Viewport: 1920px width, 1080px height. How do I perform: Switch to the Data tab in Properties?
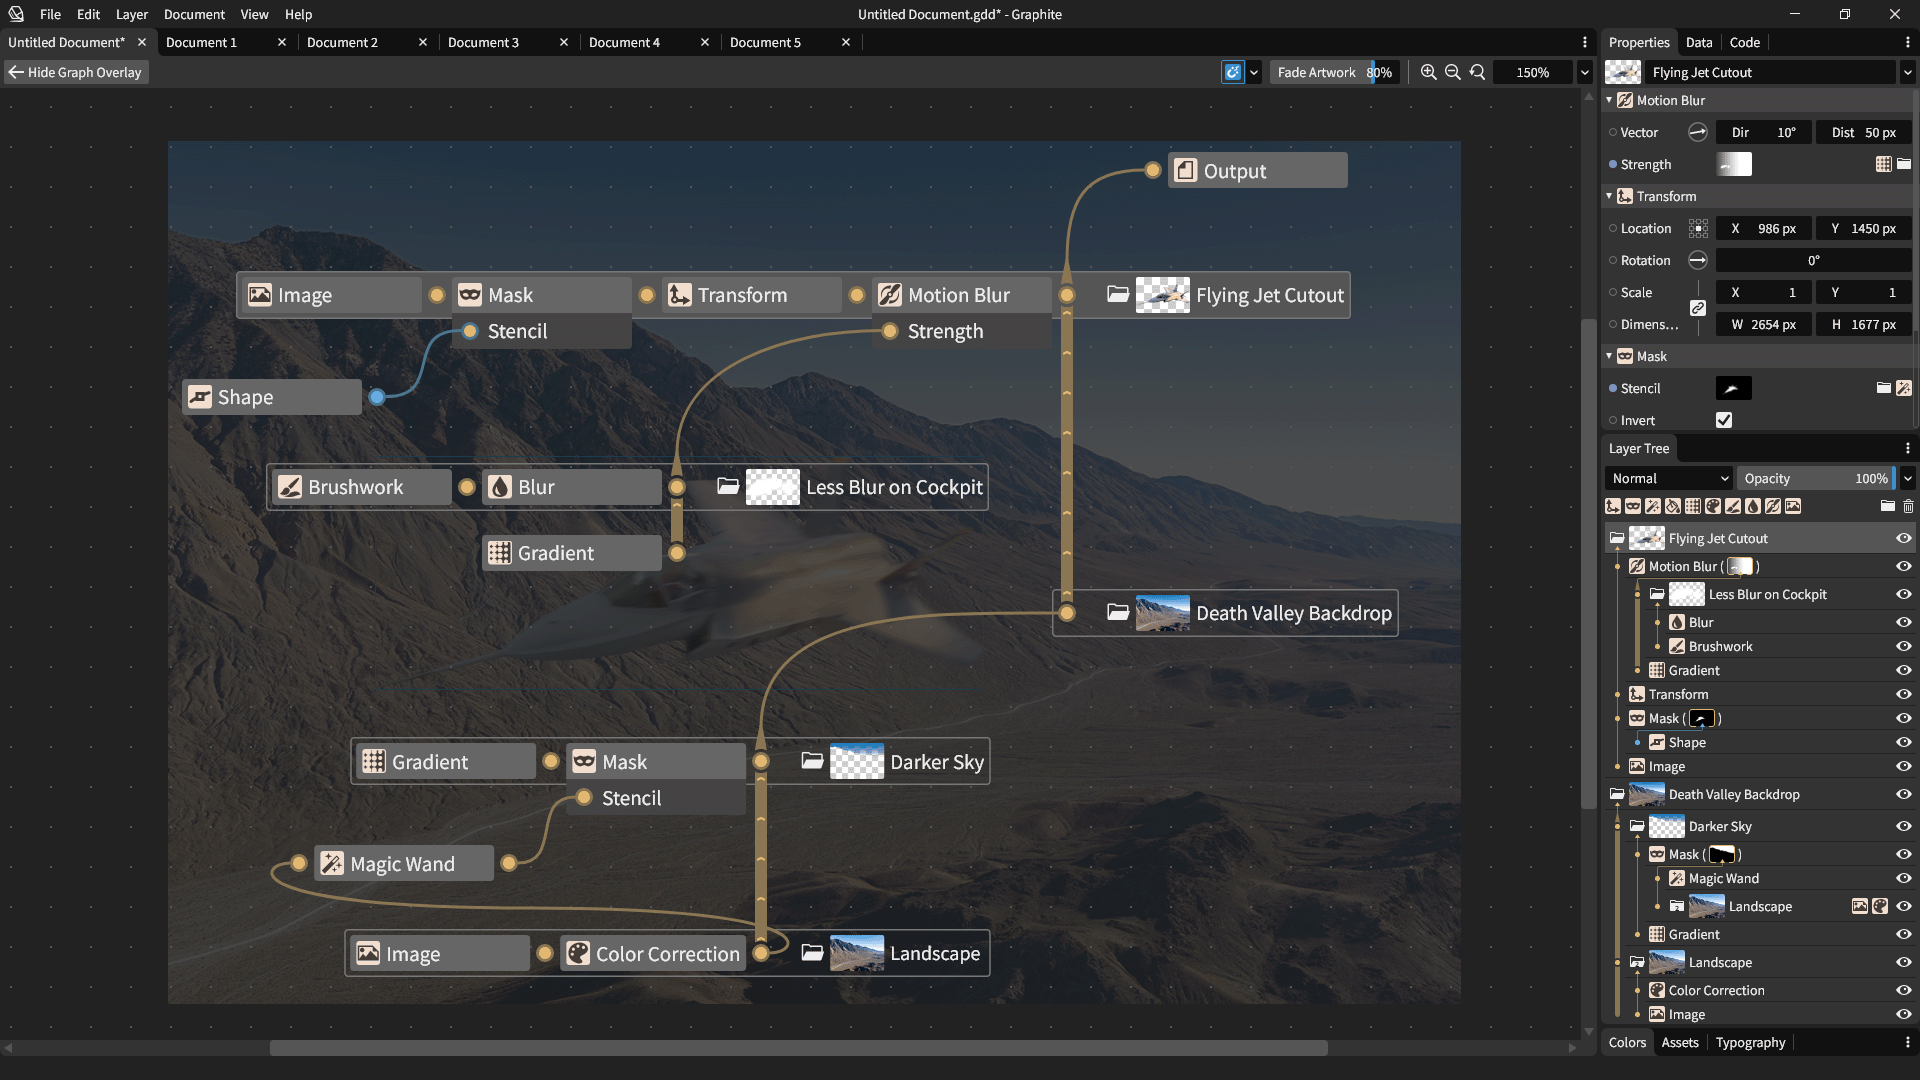(x=1698, y=42)
